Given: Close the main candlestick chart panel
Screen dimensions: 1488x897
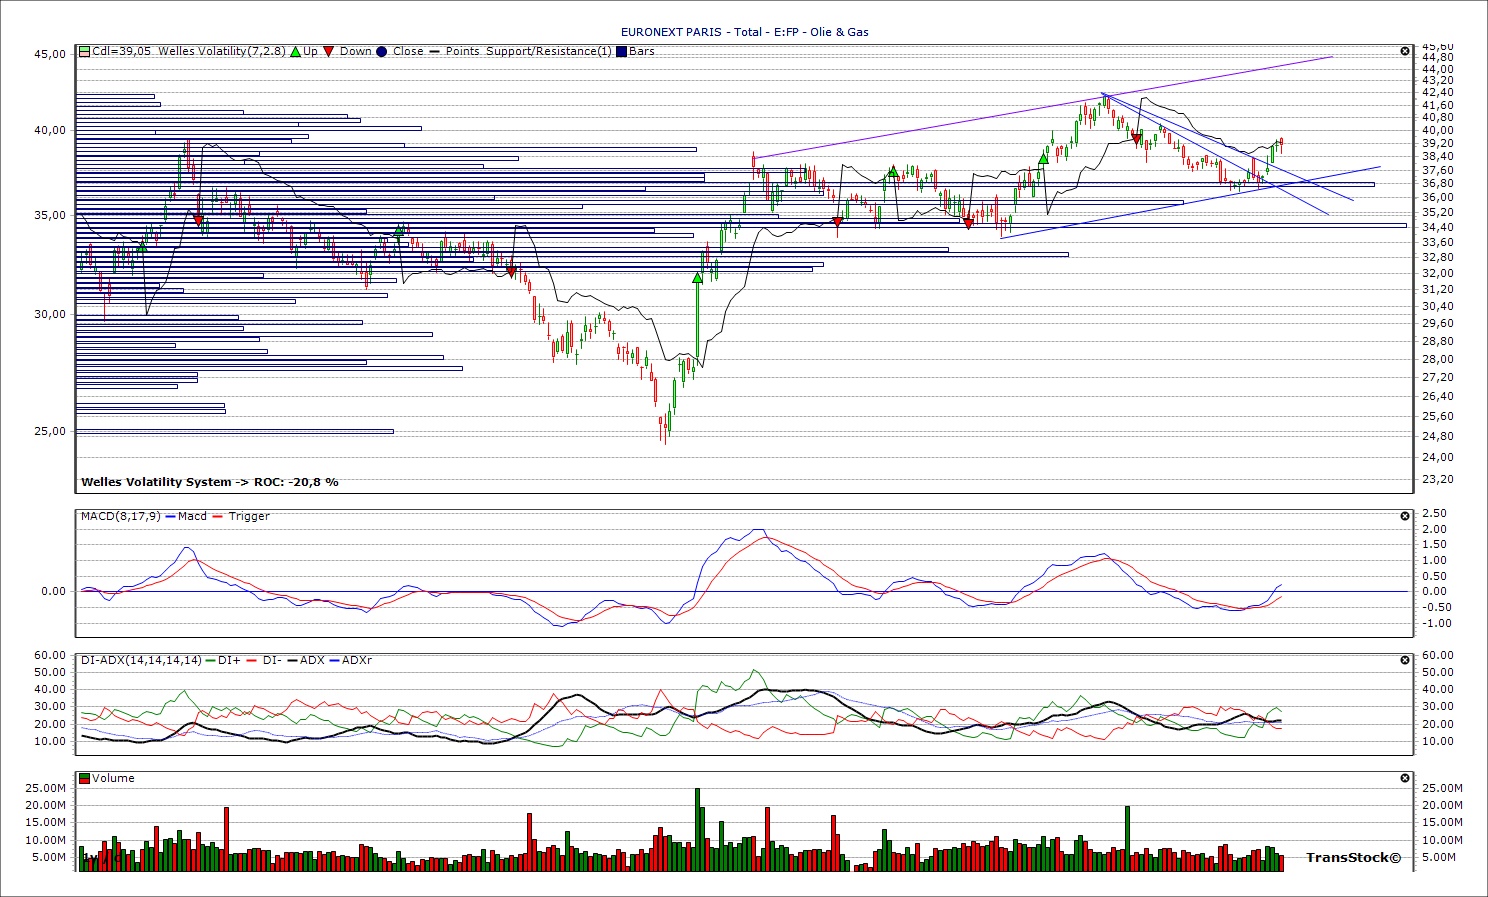Looking at the screenshot, I should pyautogui.click(x=1405, y=51).
